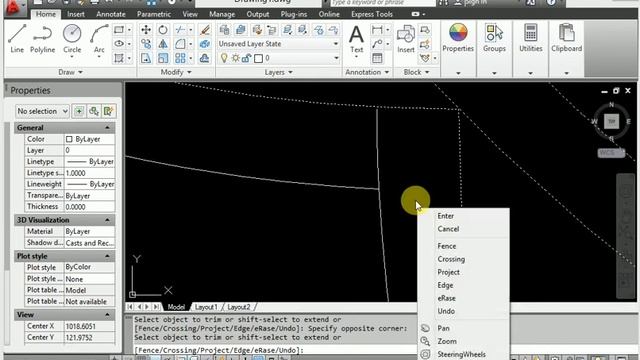Open the No selection dropdown
Viewport: 640px width, 360px height.
point(42,111)
